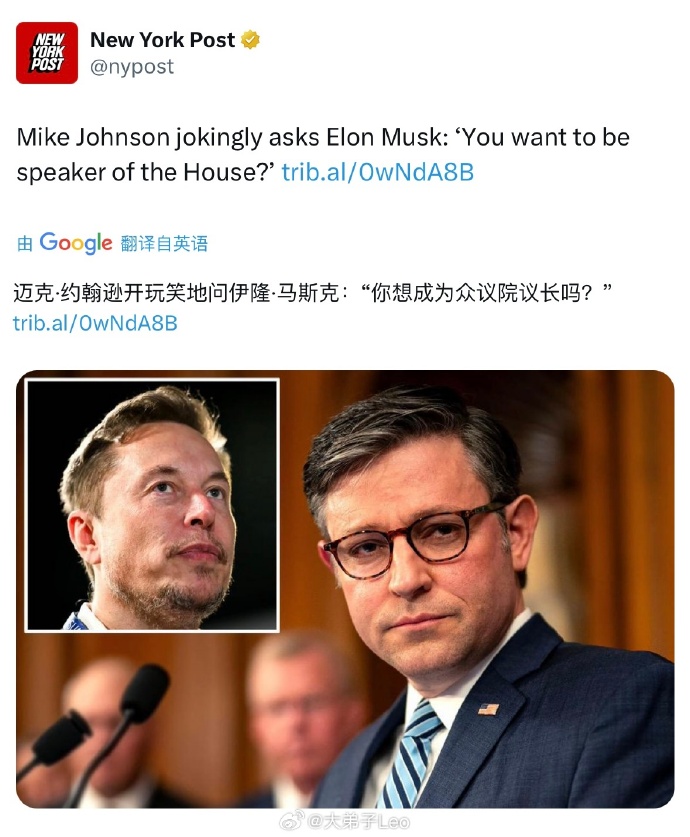Open the New York Post profile avatar
Viewport: 690px width, 837px height.
pos(47,53)
